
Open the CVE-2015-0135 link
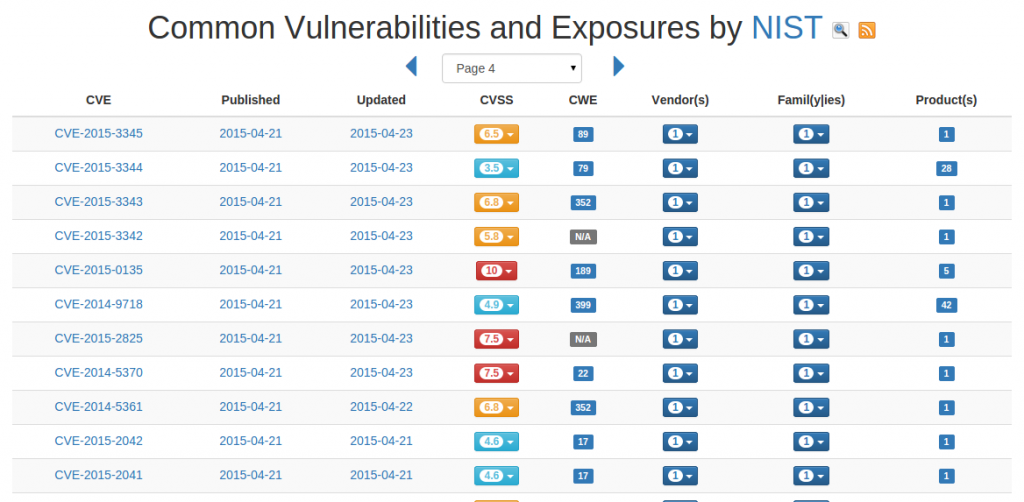coord(99,270)
